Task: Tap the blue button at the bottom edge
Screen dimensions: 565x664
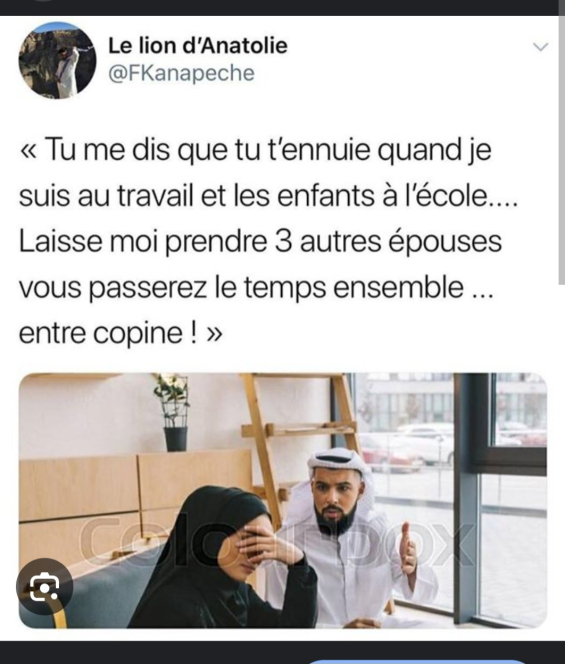Action: click(417, 661)
